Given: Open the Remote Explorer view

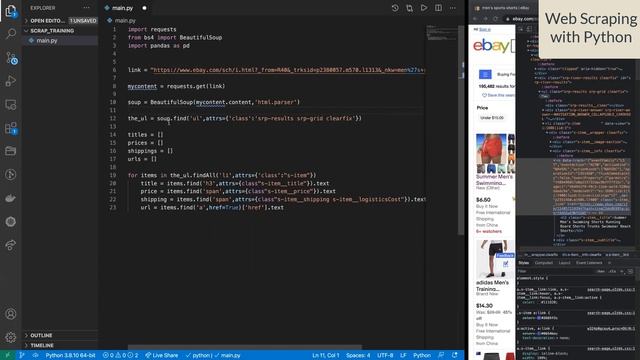Looking at the screenshot, I should [x=11, y=104].
